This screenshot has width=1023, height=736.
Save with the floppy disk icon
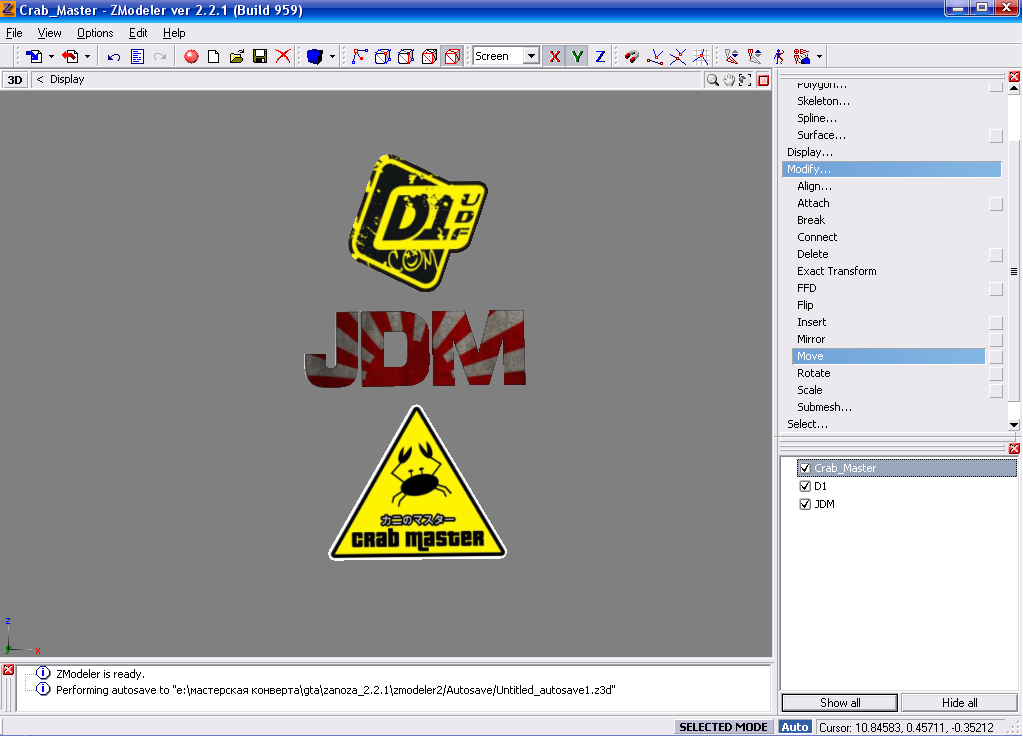[260, 57]
